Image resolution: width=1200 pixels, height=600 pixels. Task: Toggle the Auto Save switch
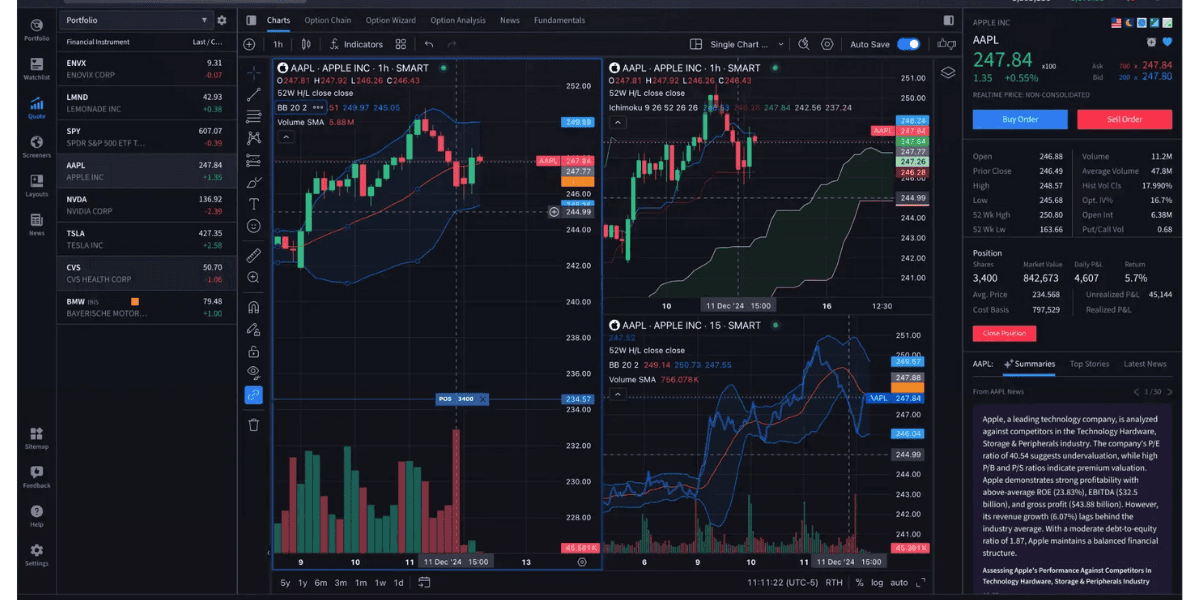tap(909, 44)
